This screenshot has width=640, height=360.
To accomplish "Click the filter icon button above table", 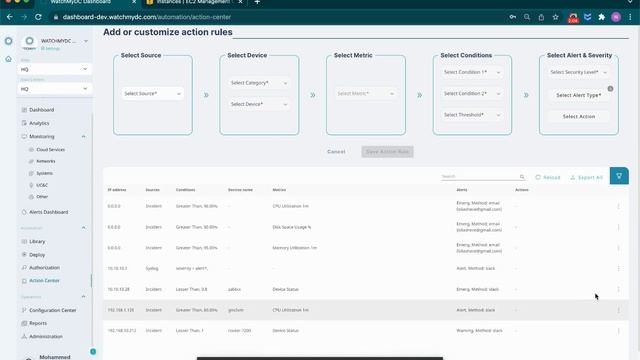I will (619, 176).
